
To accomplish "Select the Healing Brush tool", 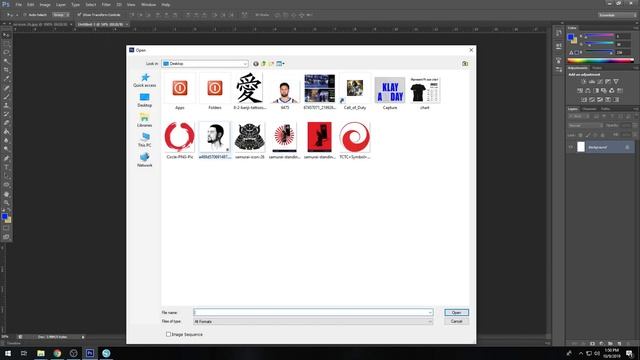I will click(6, 88).
